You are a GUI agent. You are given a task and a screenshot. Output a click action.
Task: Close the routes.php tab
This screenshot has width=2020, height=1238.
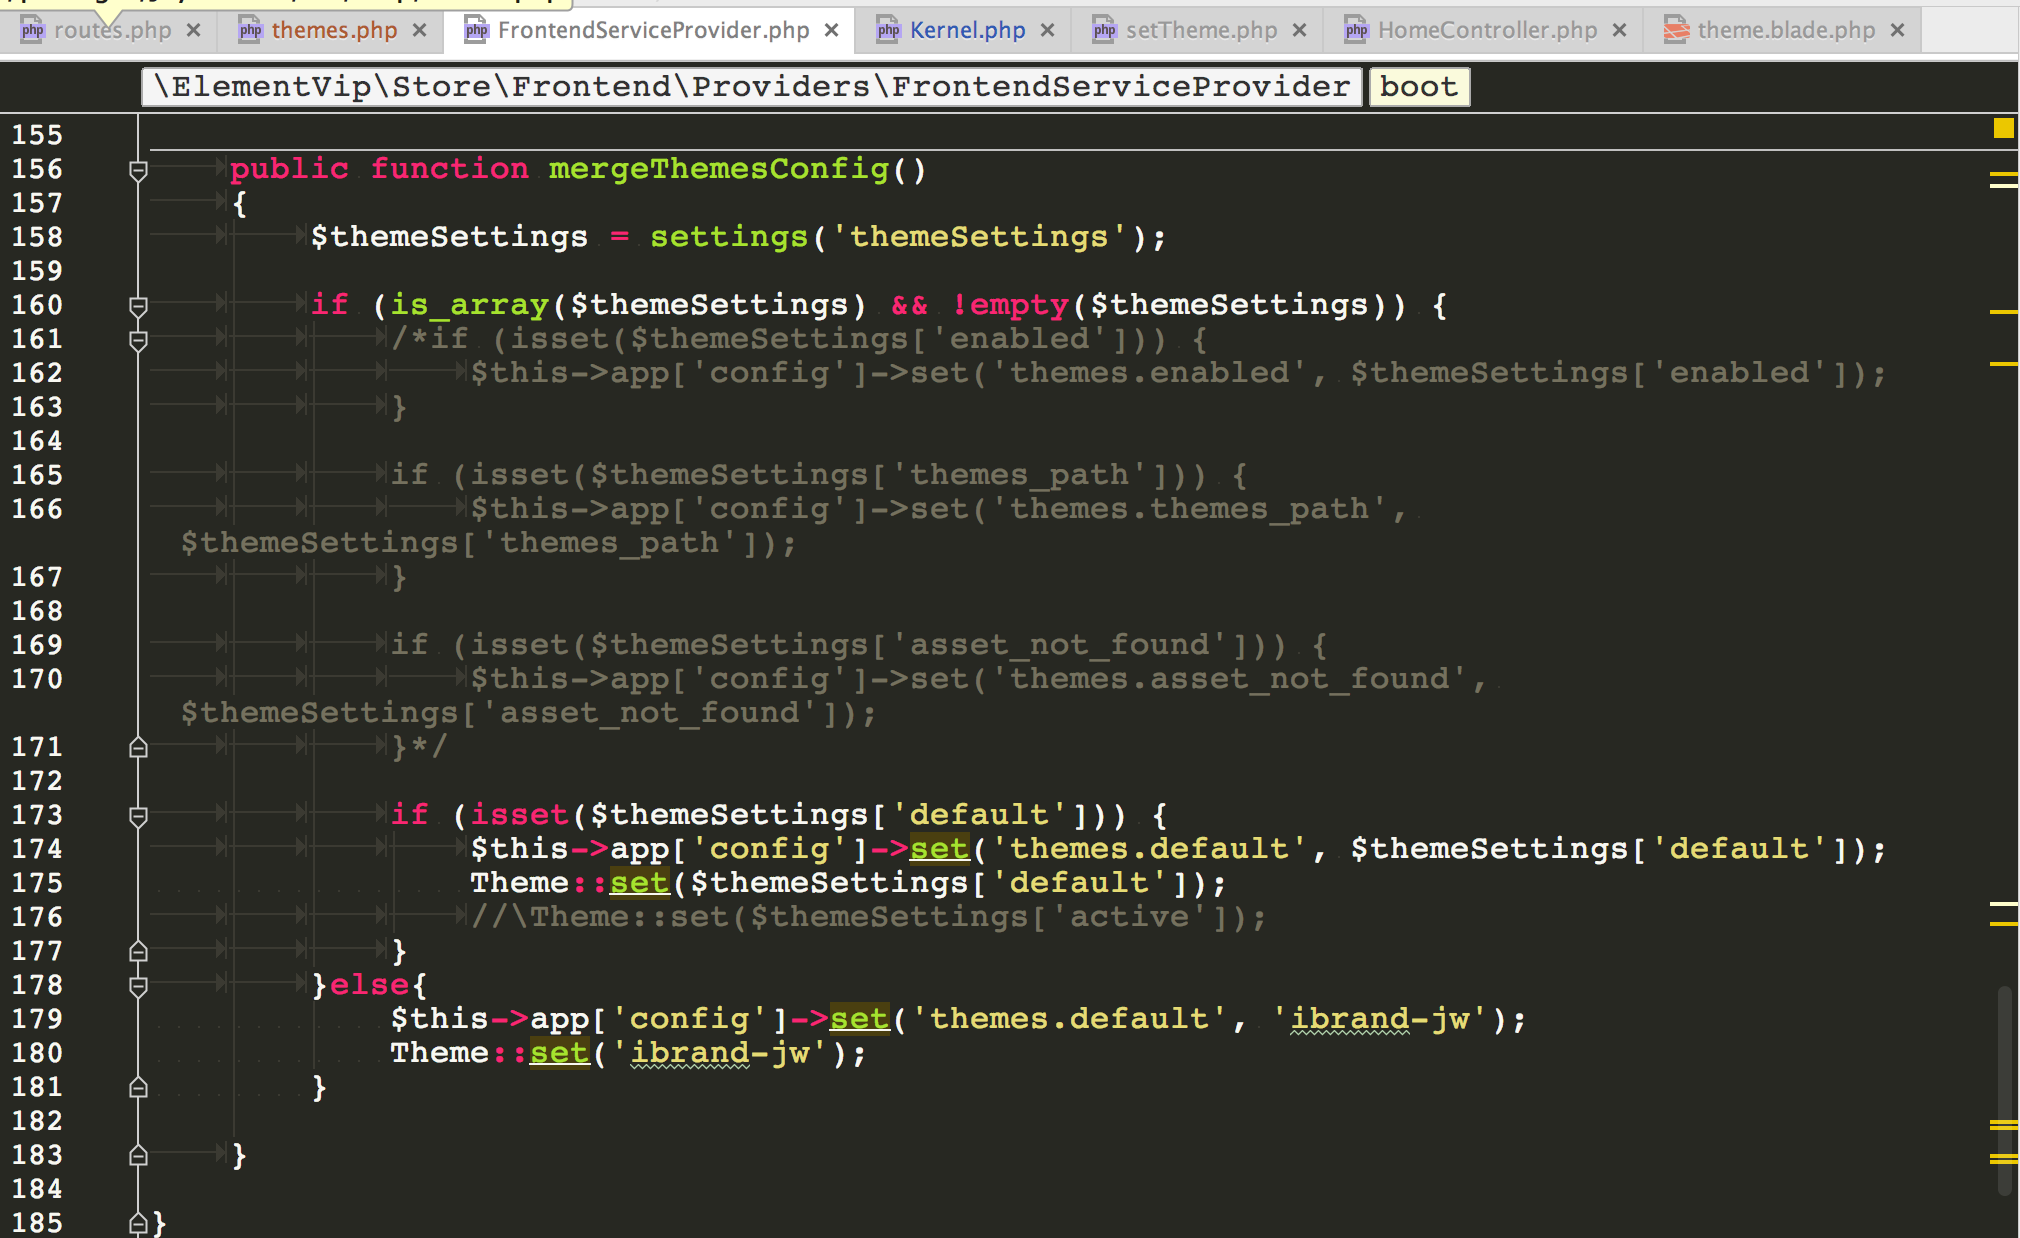[193, 30]
